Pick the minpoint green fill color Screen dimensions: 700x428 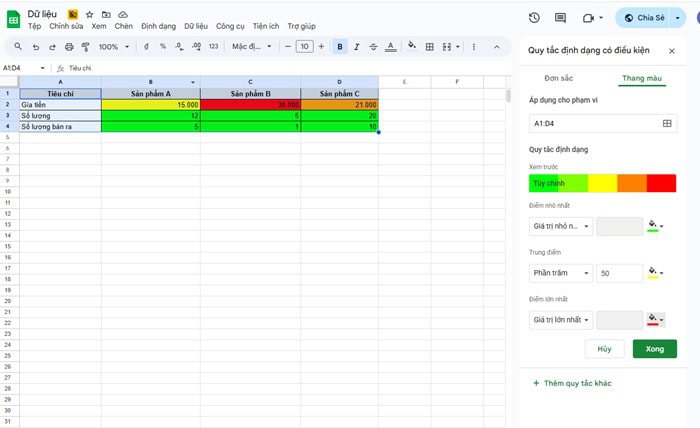[x=655, y=226]
